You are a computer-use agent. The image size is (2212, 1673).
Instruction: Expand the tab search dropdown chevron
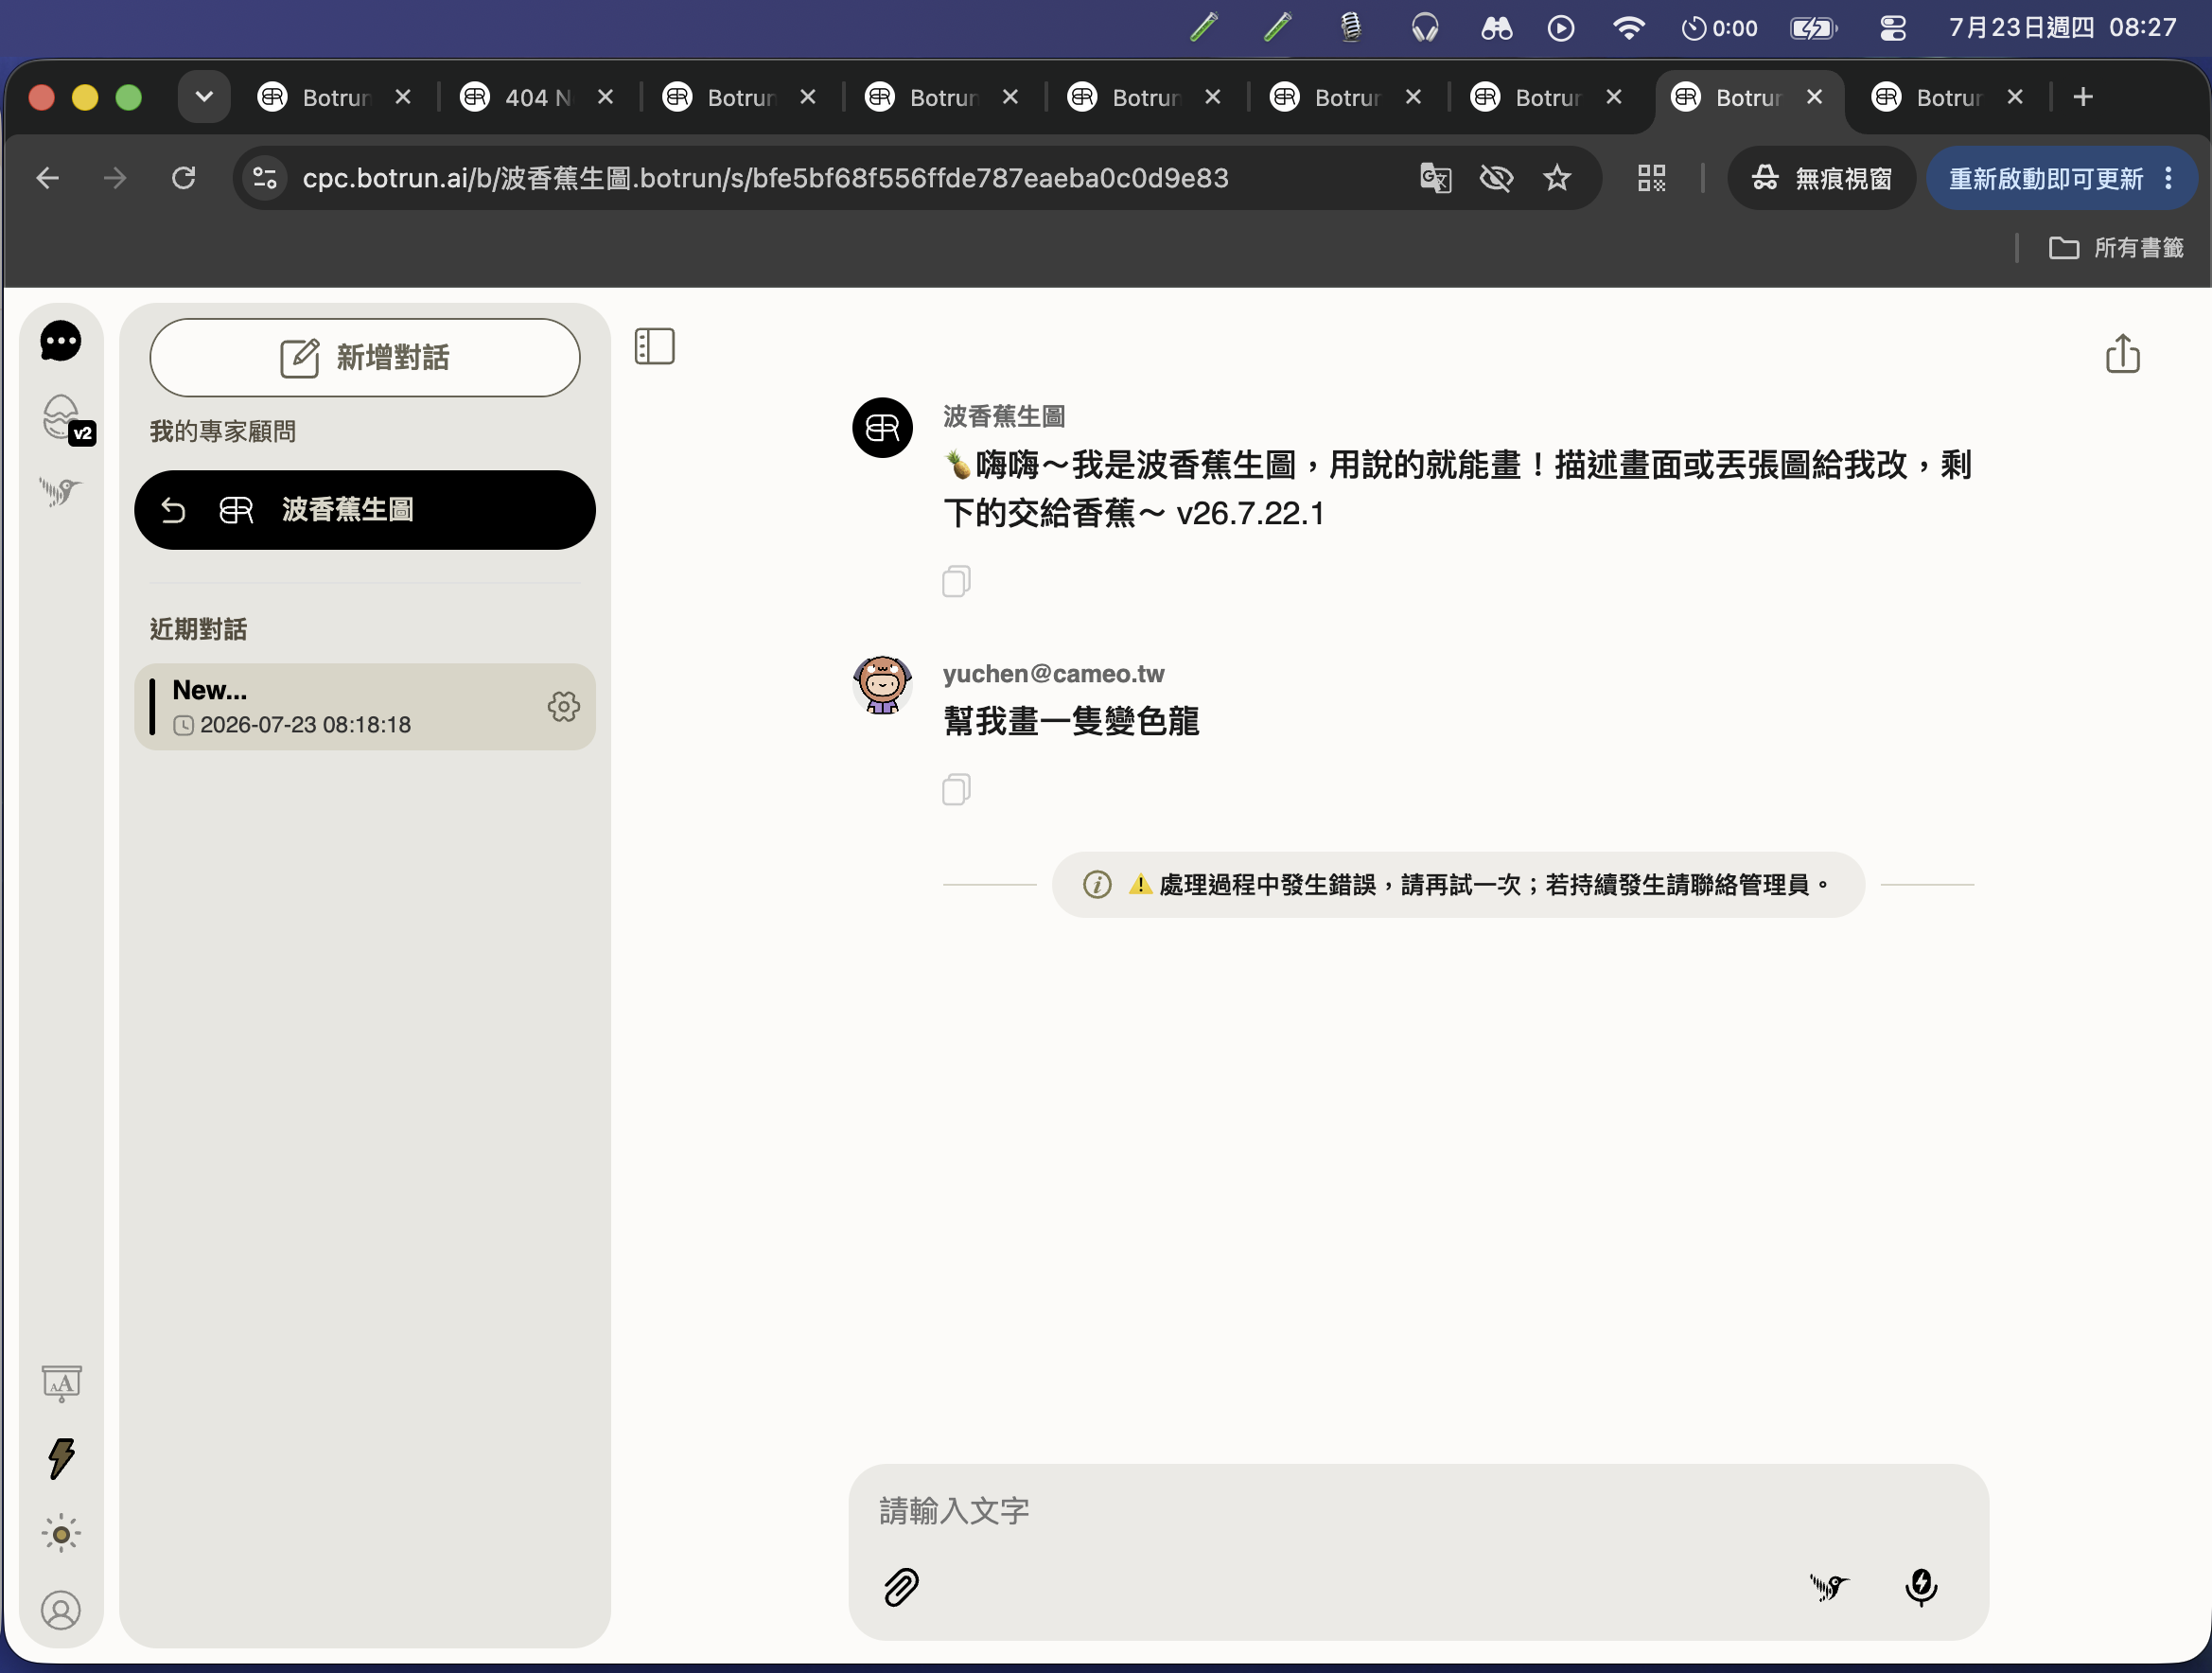pyautogui.click(x=204, y=97)
